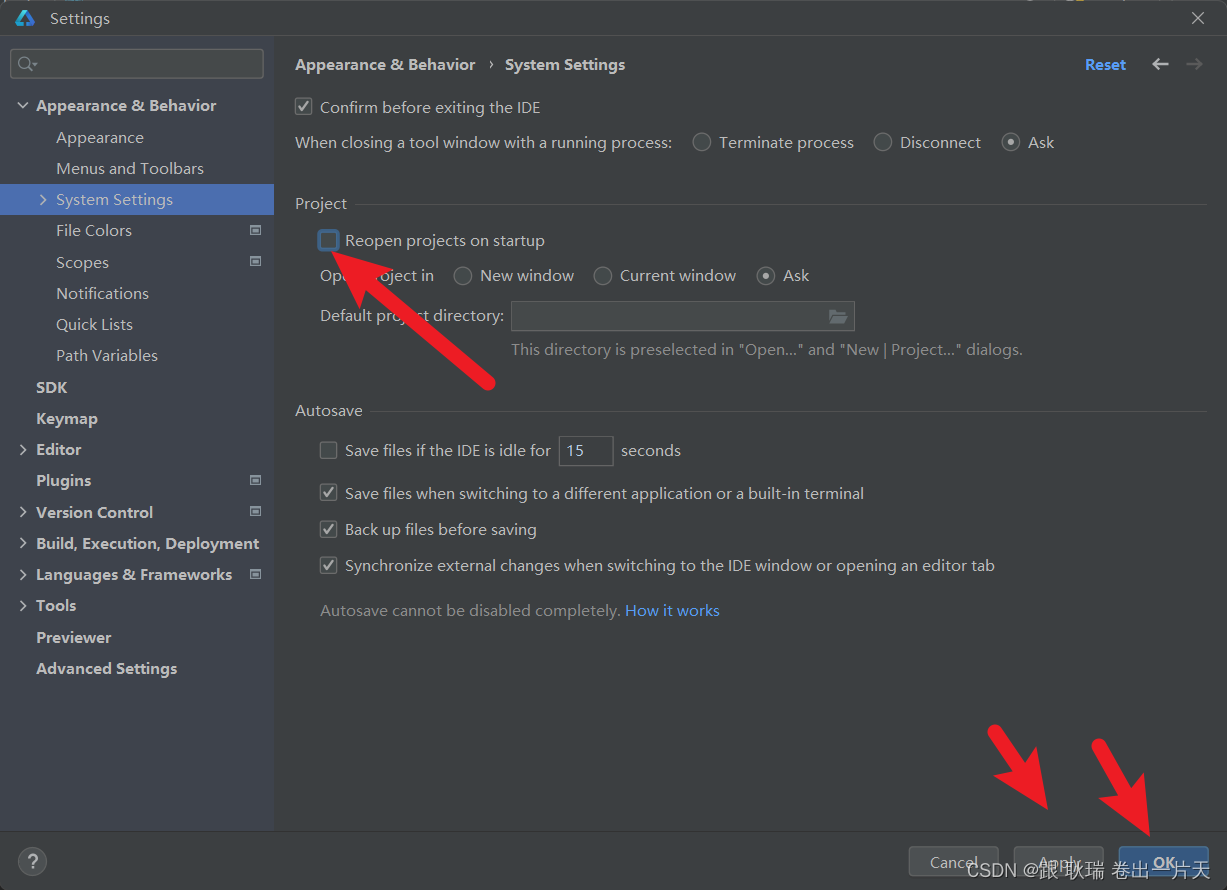Close the Settings dialog window

pyautogui.click(x=1198, y=18)
